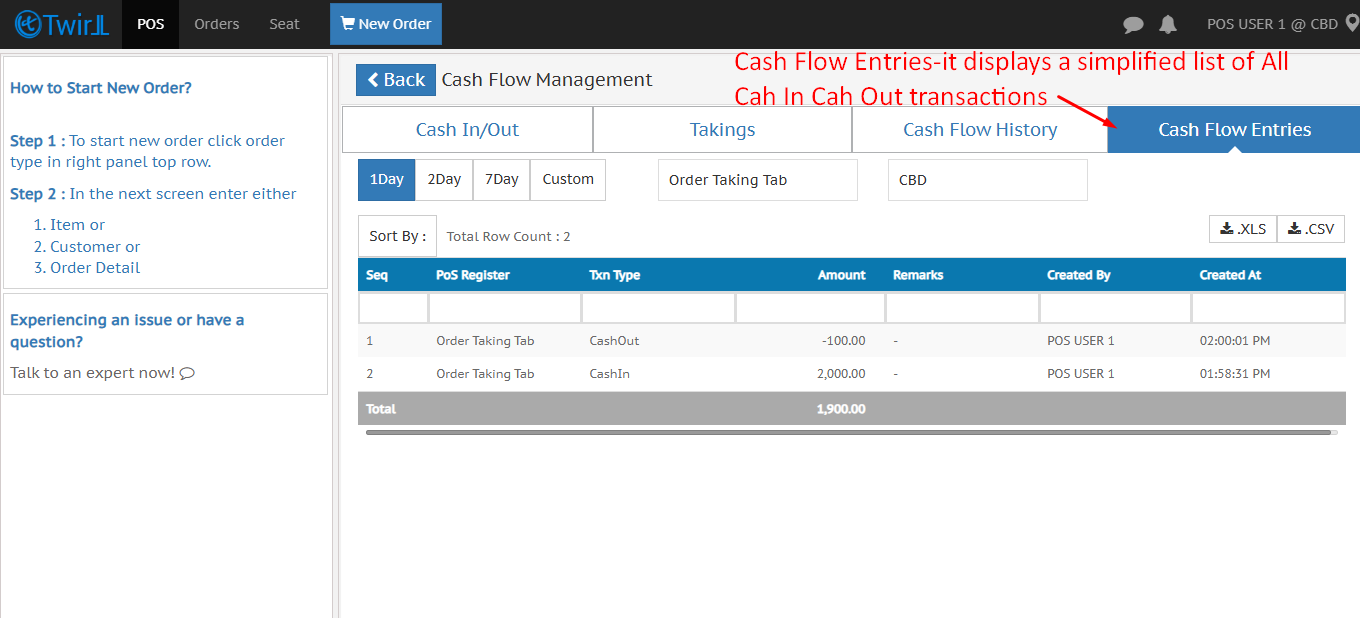Image resolution: width=1360 pixels, height=618 pixels.
Task: Start a New Order with cart button
Action: 386,24
